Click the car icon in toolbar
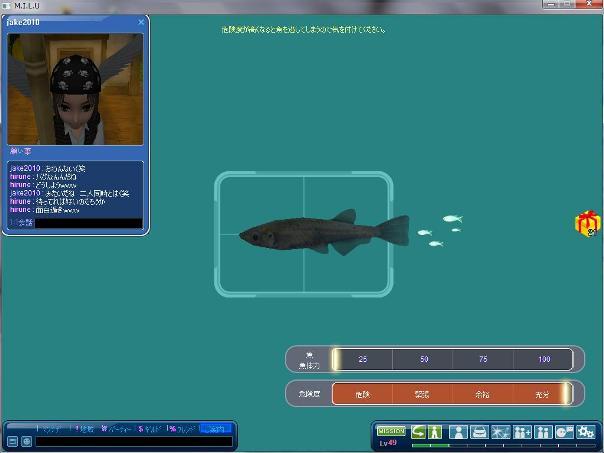This screenshot has height=453, width=604. point(479,432)
